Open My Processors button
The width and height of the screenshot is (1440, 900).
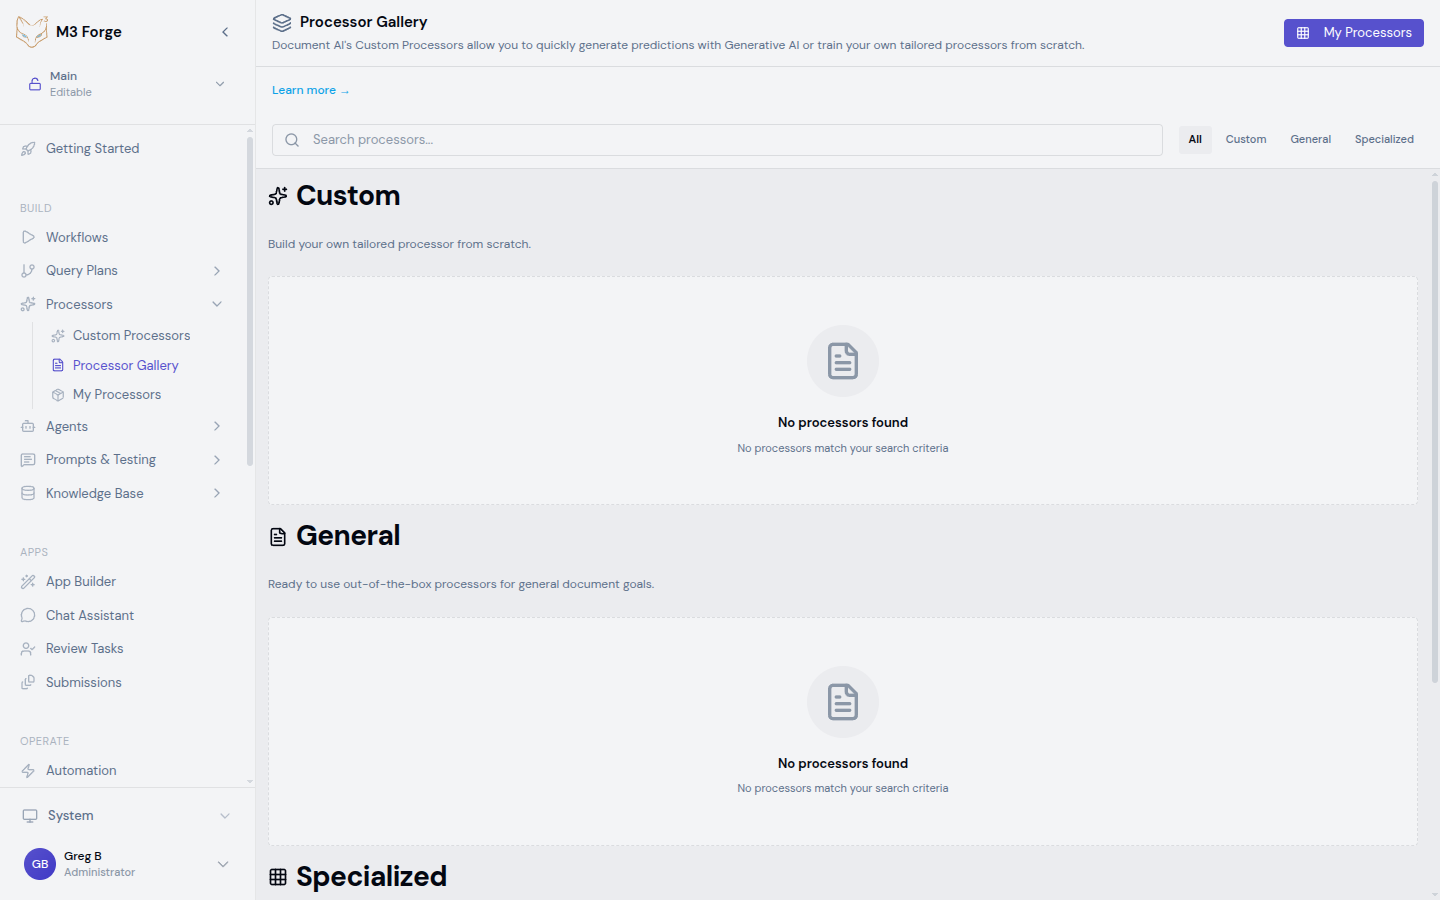(x=1353, y=33)
